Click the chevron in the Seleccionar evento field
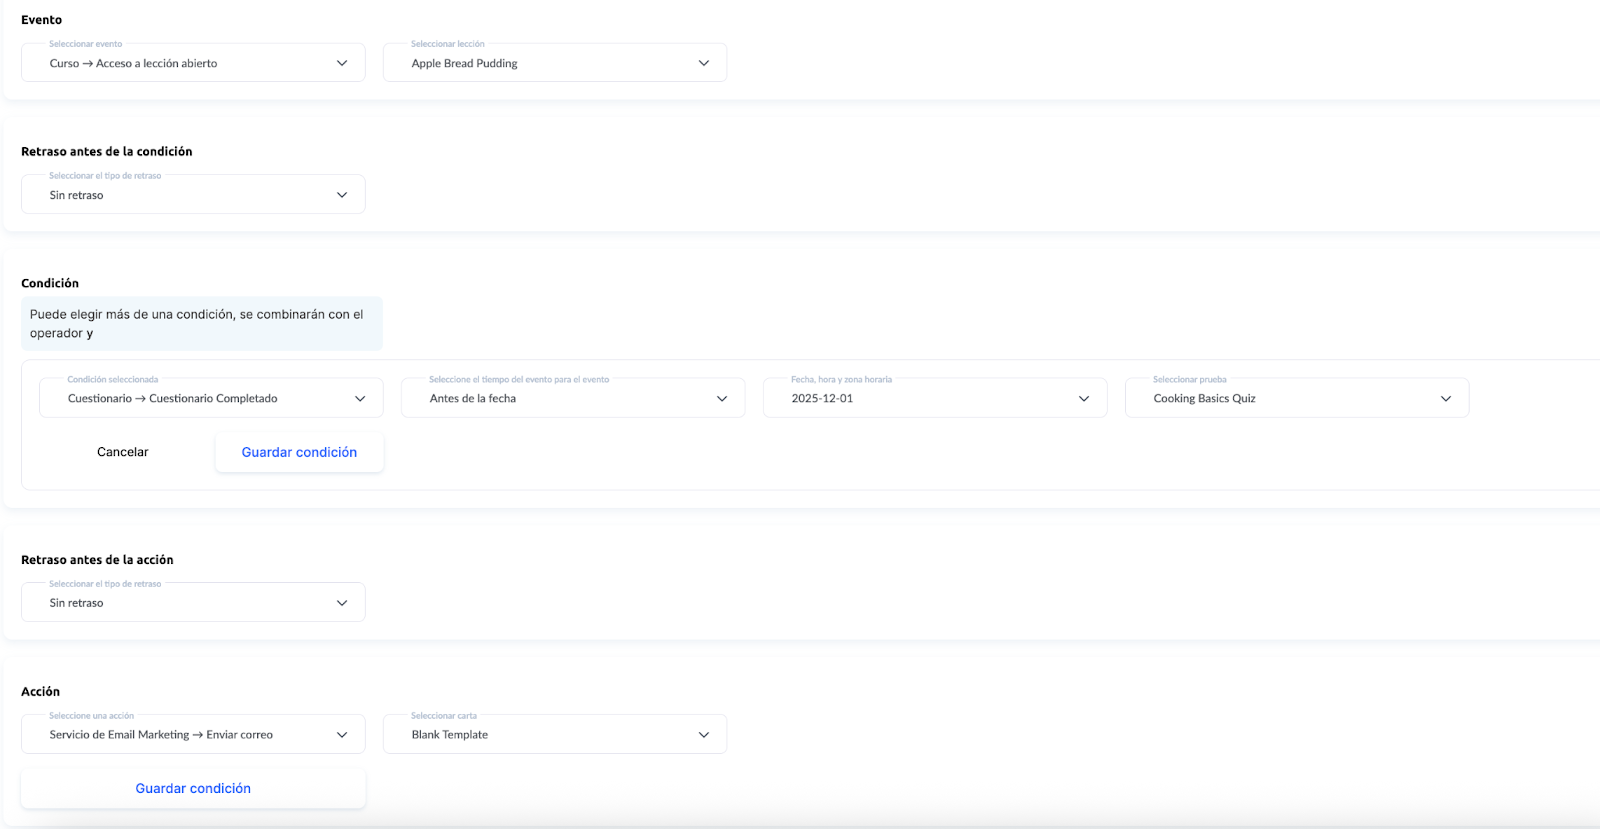This screenshot has width=1600, height=829. click(342, 63)
